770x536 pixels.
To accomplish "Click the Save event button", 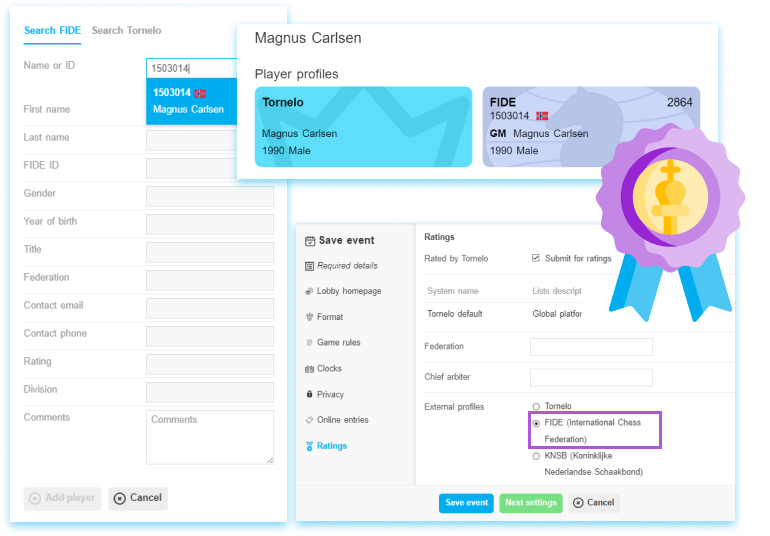I will (x=466, y=503).
